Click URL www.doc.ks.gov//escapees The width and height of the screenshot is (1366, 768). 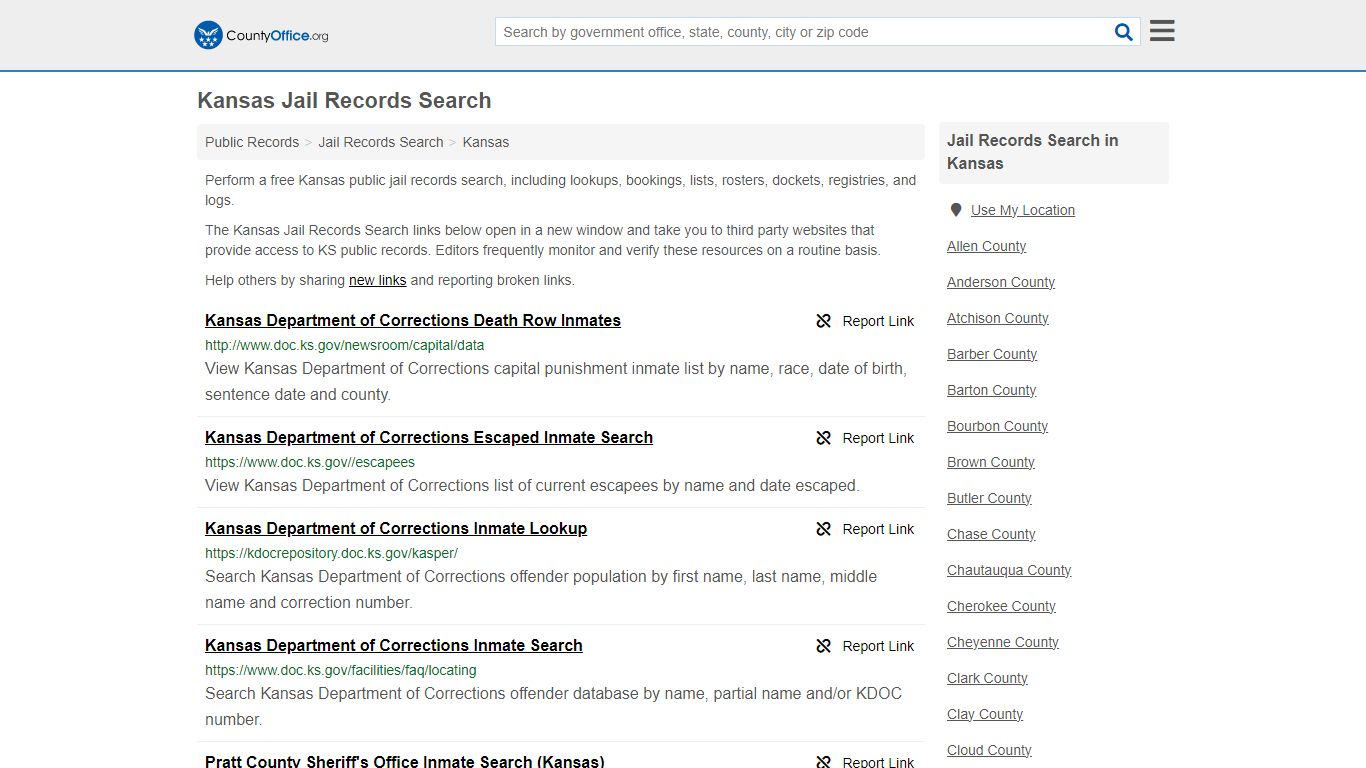pos(310,462)
